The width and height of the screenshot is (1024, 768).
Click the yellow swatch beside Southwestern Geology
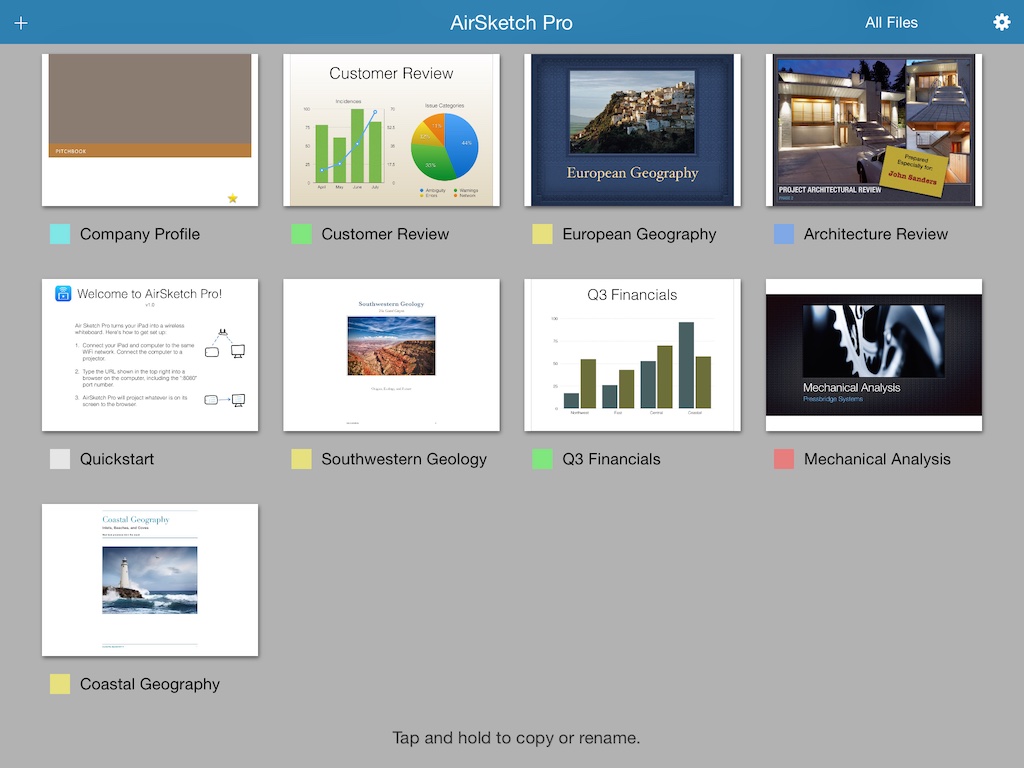coord(301,459)
